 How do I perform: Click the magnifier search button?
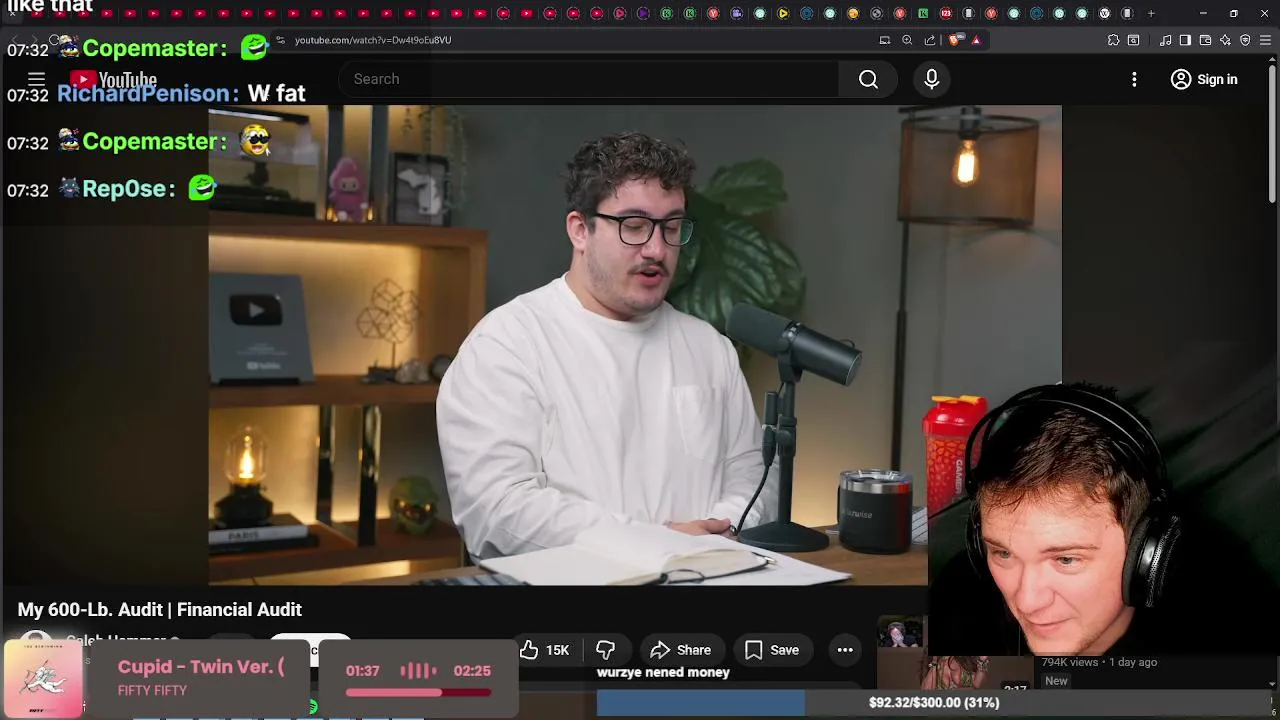(868, 79)
